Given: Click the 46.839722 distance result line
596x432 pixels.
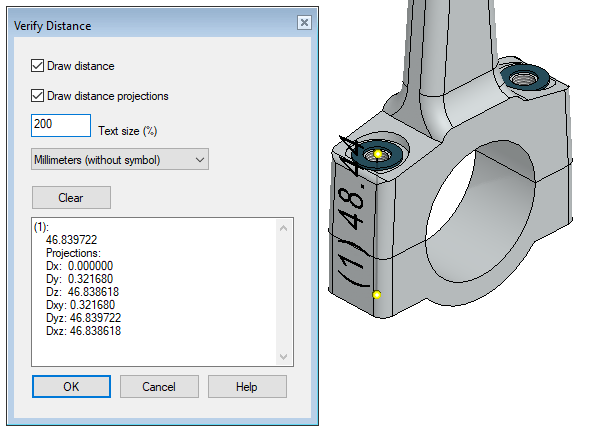Looking at the screenshot, I should click(x=71, y=240).
